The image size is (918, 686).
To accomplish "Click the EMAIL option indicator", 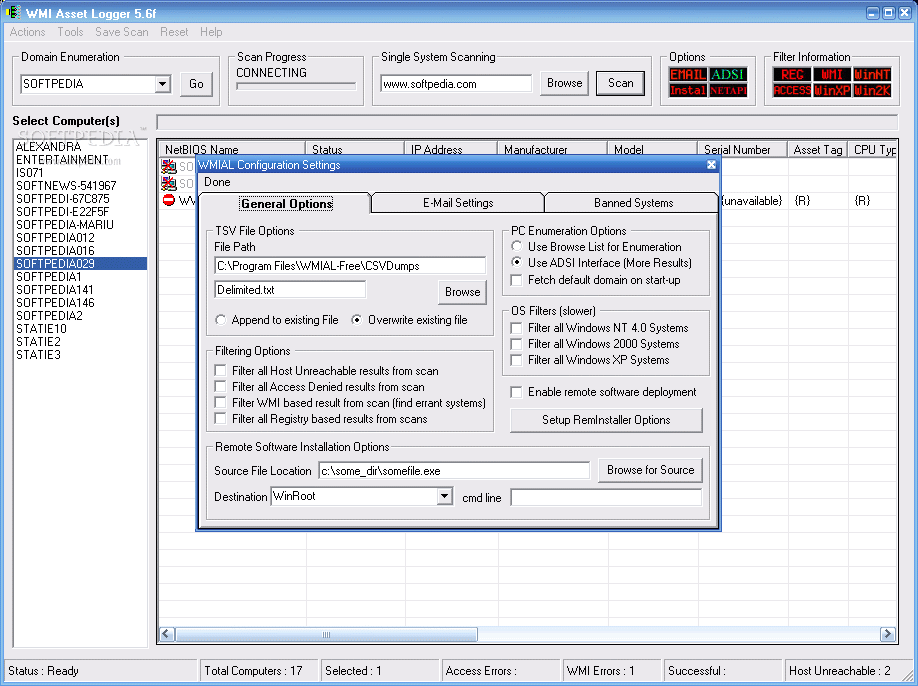I will (x=688, y=74).
